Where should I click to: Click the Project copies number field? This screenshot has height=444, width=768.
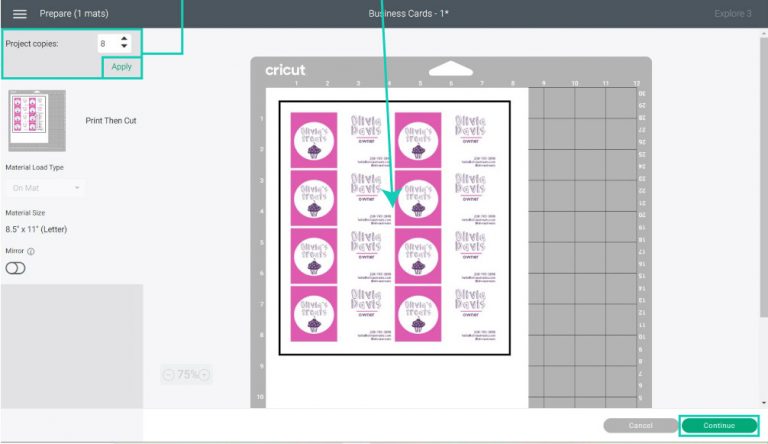[x=109, y=44]
